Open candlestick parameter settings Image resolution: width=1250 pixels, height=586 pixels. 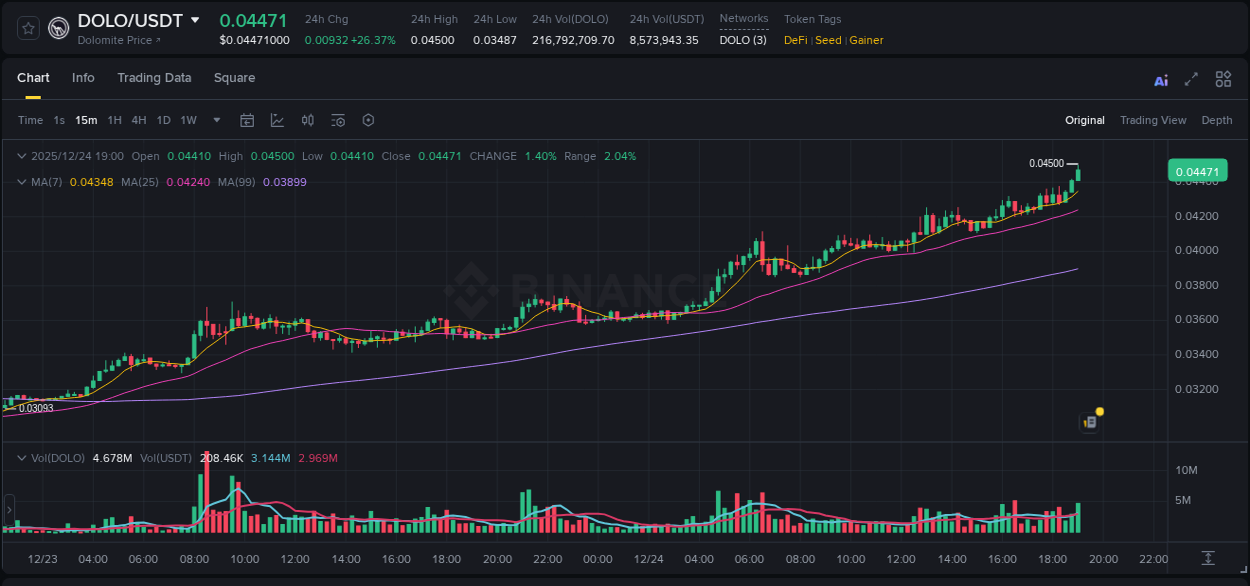(x=308, y=119)
